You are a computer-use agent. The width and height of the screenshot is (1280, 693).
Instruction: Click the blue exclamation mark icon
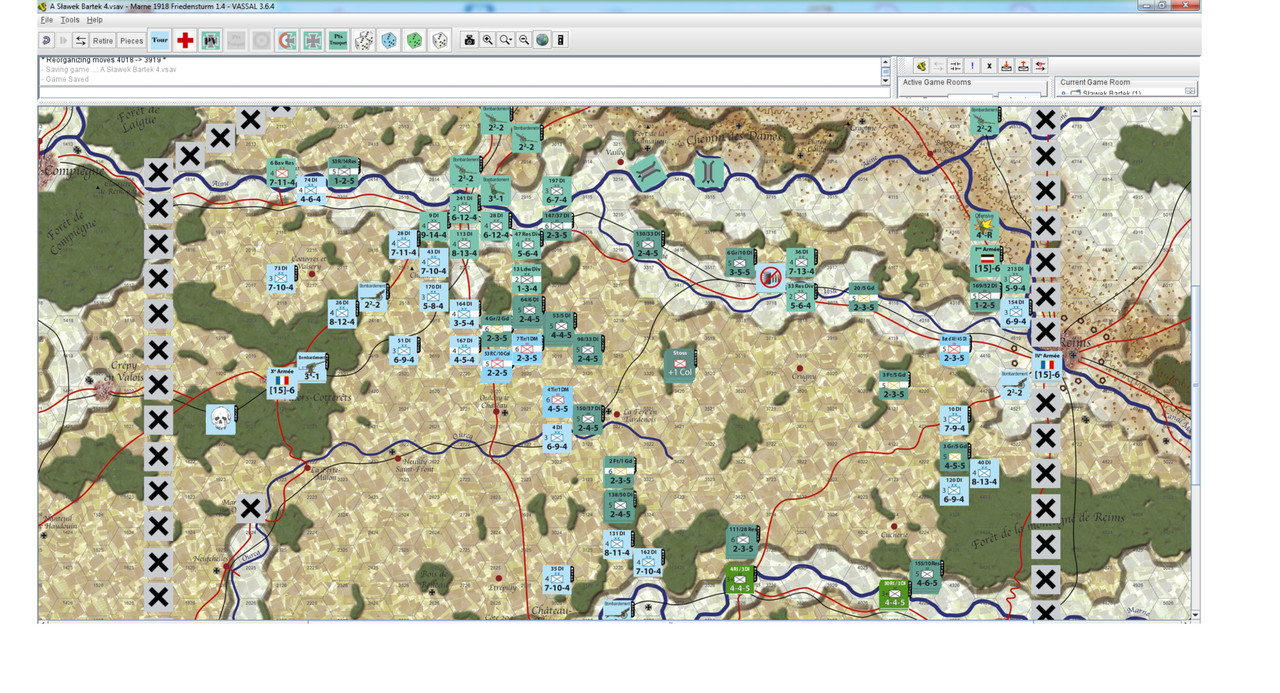(x=972, y=66)
